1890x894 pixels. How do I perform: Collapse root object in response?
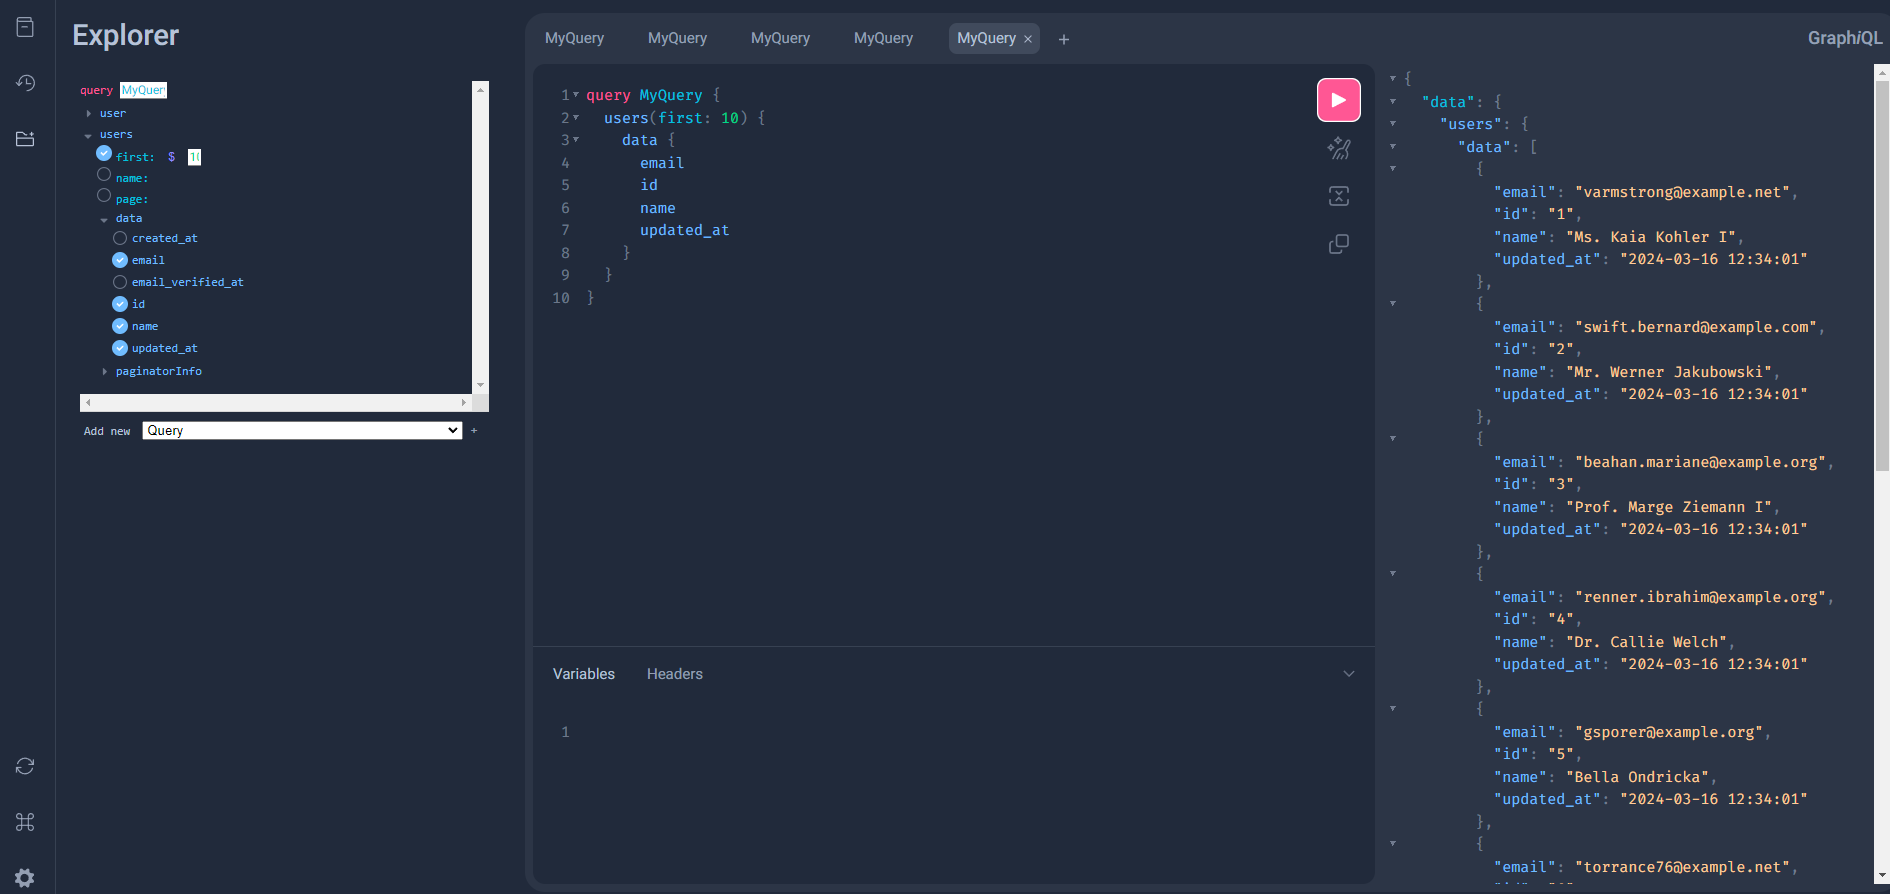(1393, 78)
